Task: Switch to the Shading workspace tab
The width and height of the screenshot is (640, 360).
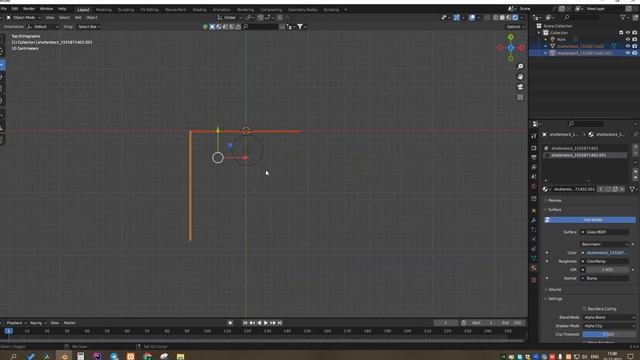Action: [x=200, y=9]
